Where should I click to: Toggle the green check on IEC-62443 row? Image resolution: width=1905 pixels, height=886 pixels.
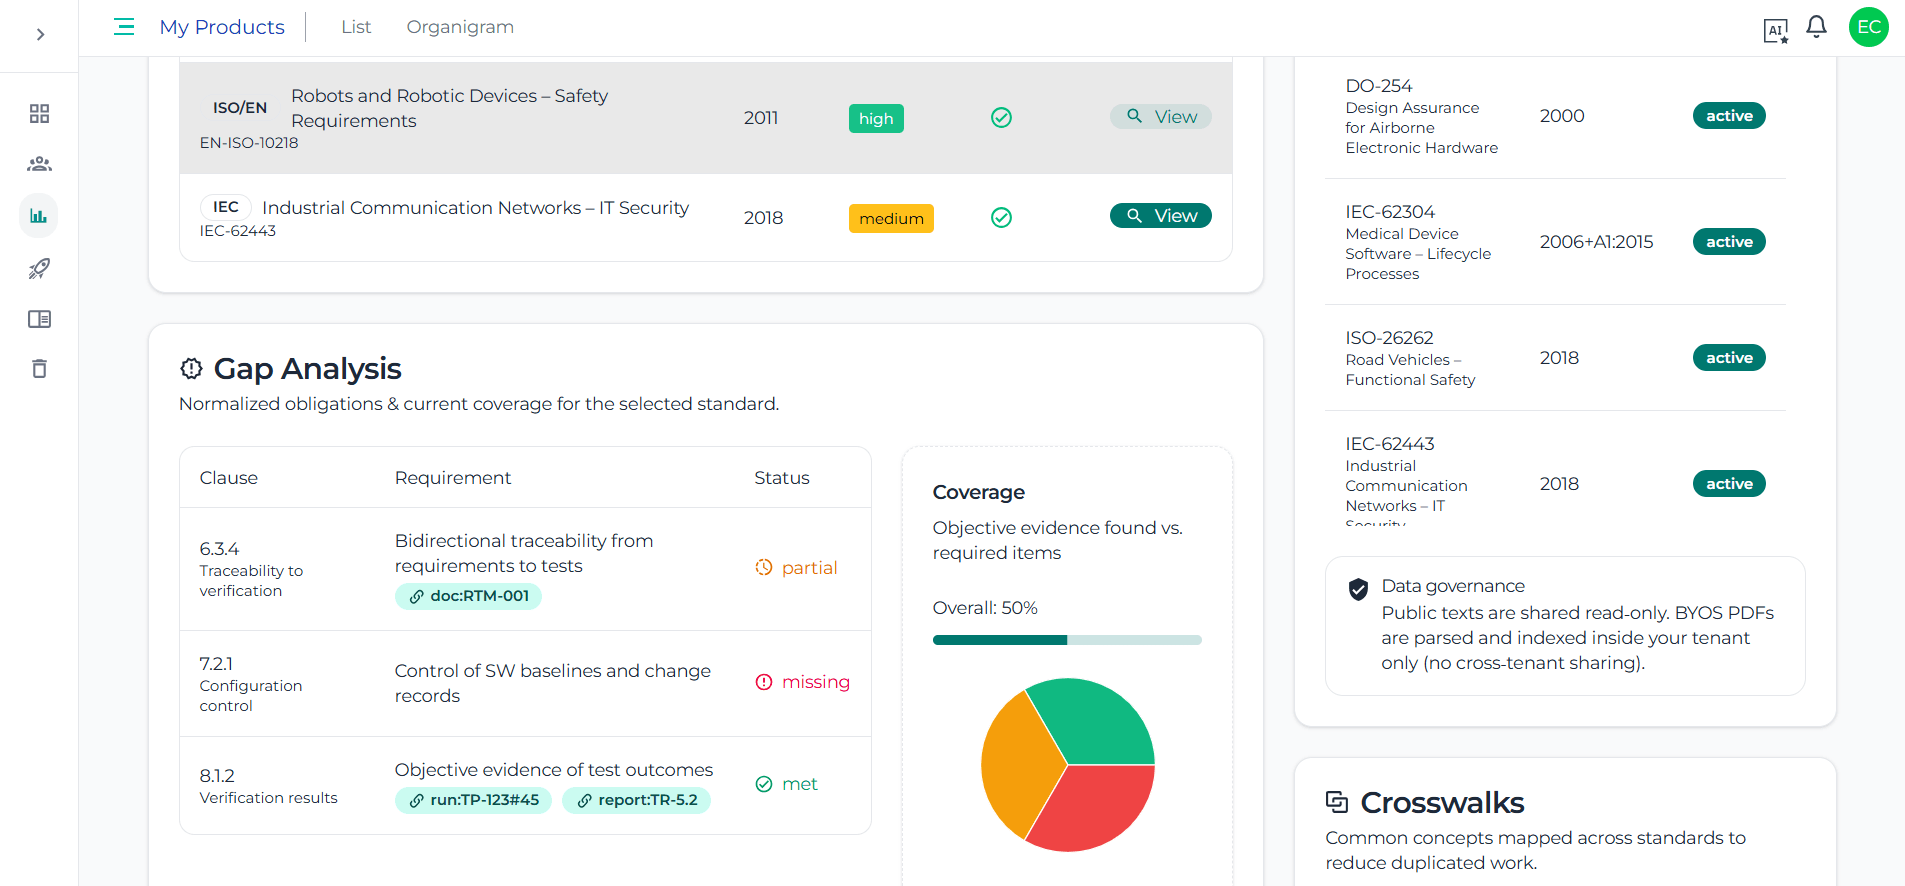1001,218
